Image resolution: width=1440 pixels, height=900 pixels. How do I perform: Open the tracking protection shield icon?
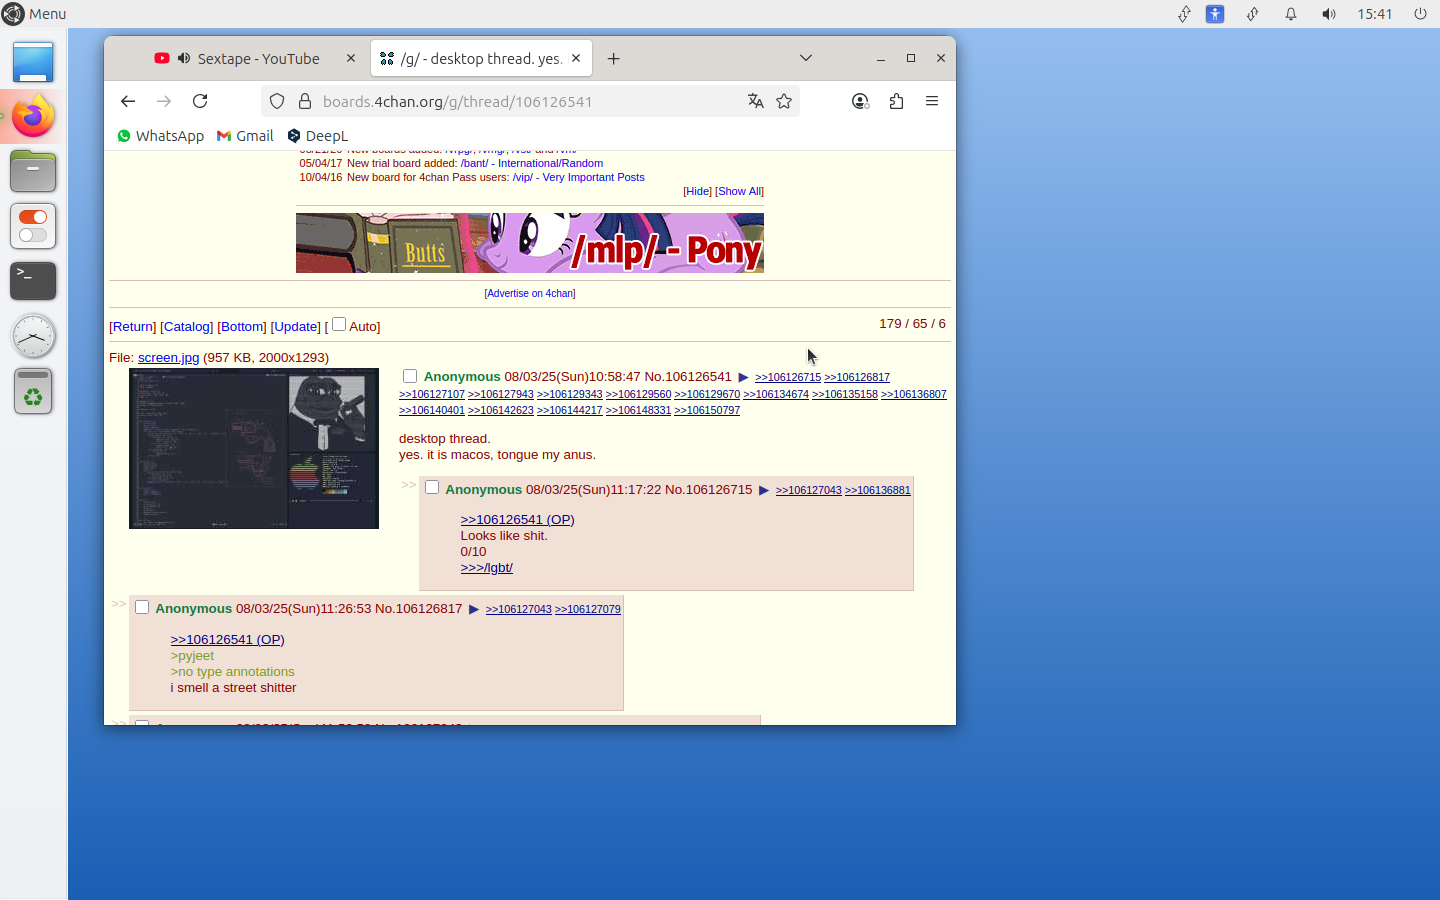tap(277, 101)
